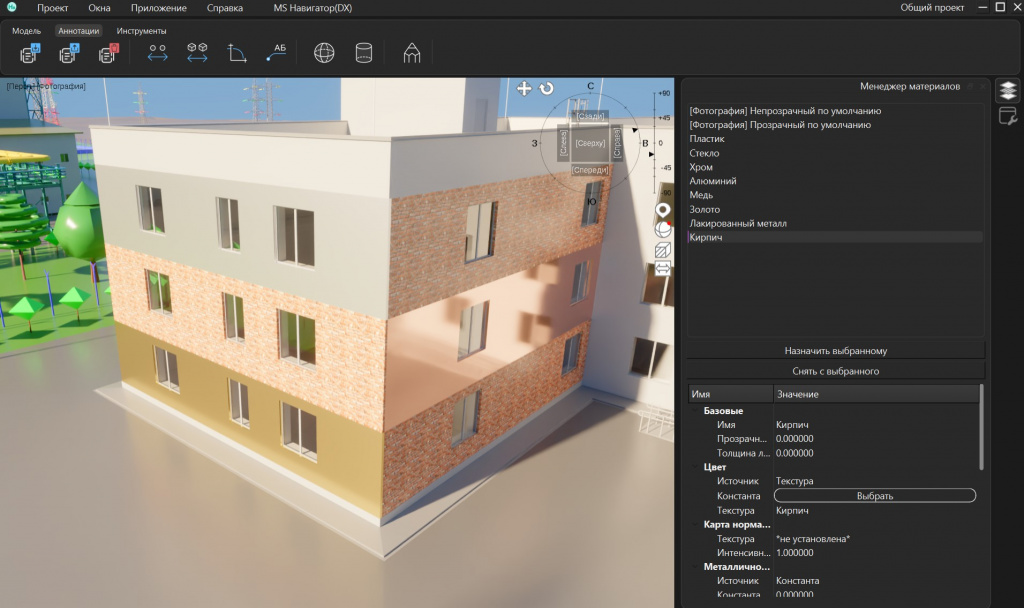Click the Выбрать button for color constant
Viewport: 1024px width, 608px height.
click(x=875, y=496)
